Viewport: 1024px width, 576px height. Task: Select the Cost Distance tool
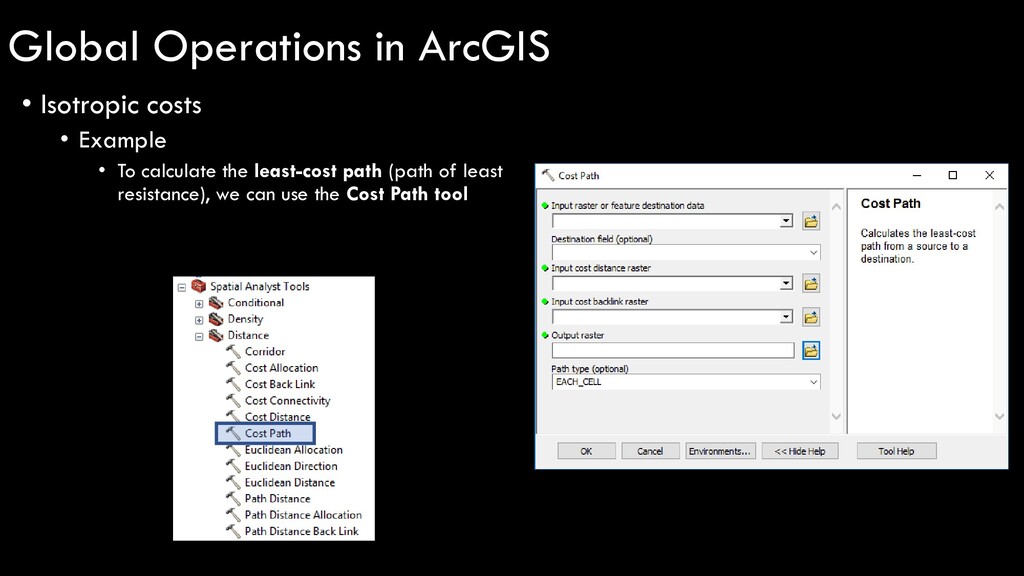[x=278, y=417]
